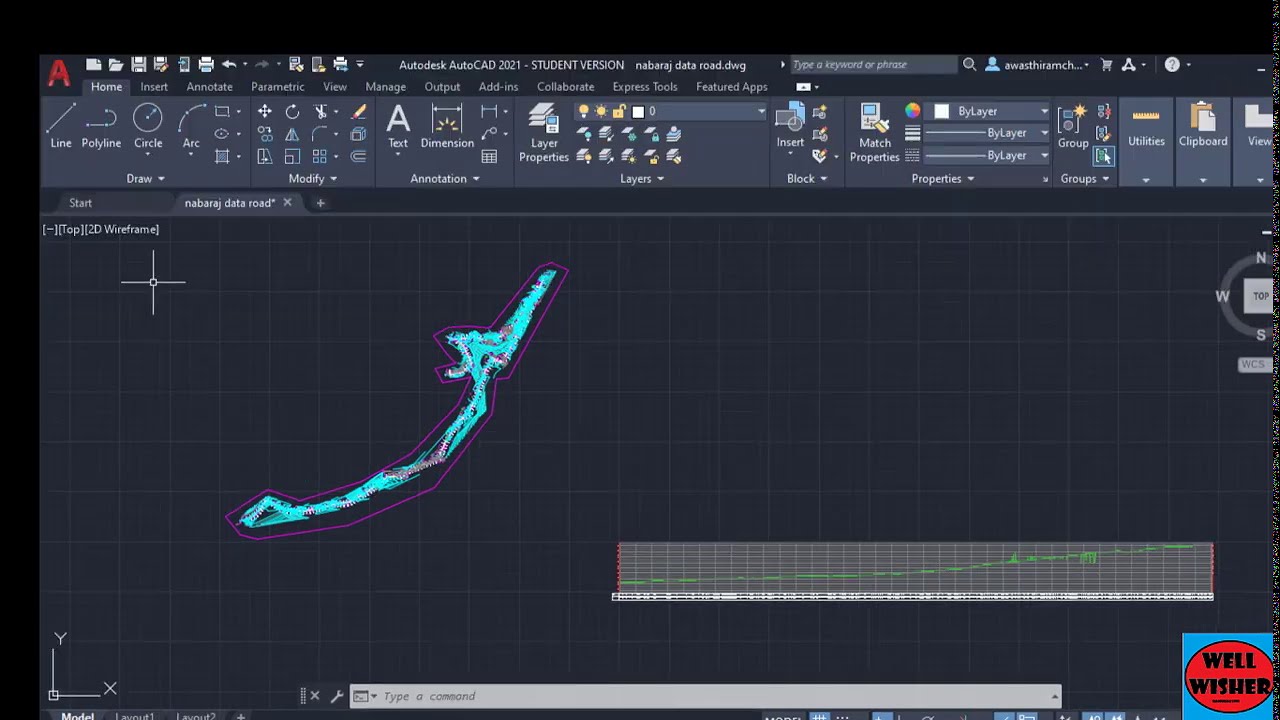1280x720 pixels.
Task: Click the new drawing tab plus button
Action: pyautogui.click(x=320, y=203)
